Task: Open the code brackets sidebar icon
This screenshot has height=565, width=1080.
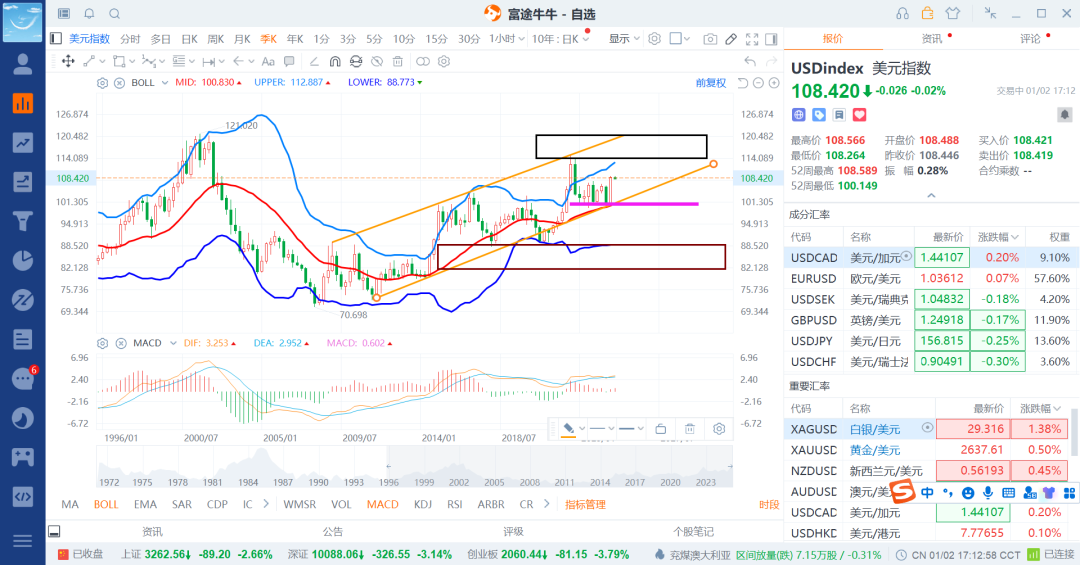Action: click(x=23, y=496)
